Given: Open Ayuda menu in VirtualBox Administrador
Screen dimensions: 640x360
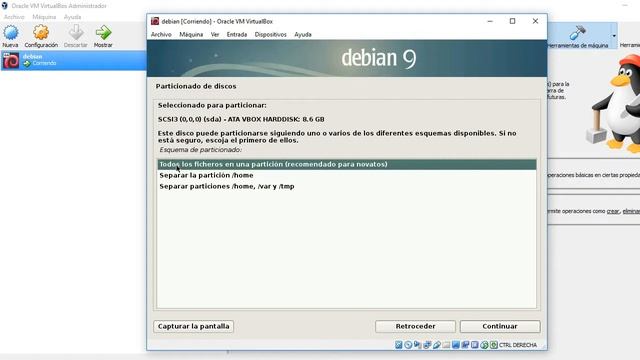Looking at the screenshot, I should tap(72, 17).
